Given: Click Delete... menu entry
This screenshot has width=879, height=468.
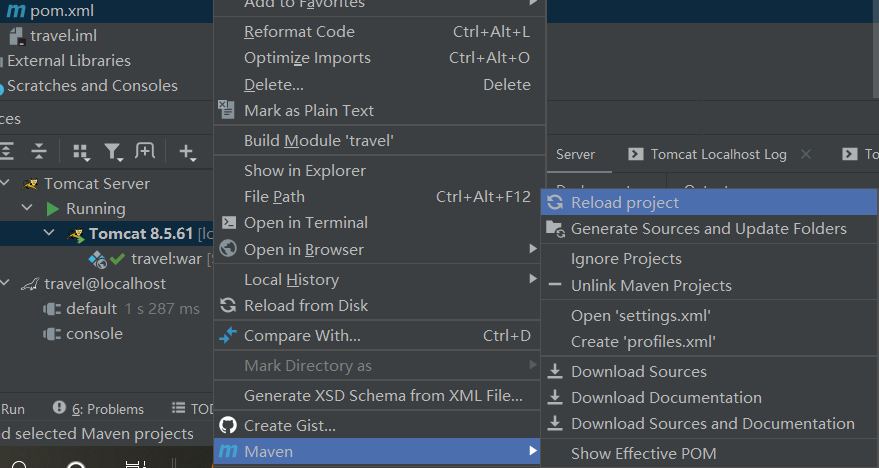Looking at the screenshot, I should pyautogui.click(x=377, y=85).
